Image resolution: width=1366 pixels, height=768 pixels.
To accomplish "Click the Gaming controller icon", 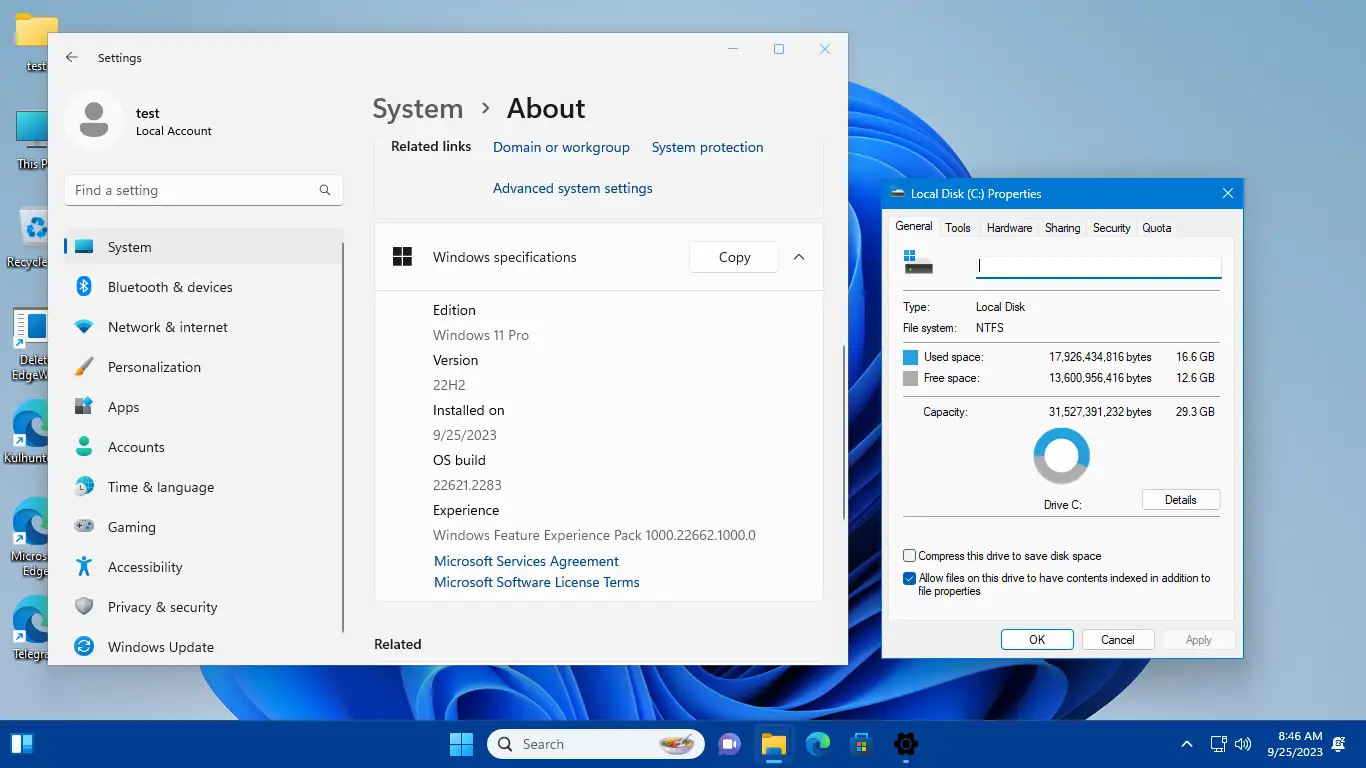I will [x=85, y=527].
